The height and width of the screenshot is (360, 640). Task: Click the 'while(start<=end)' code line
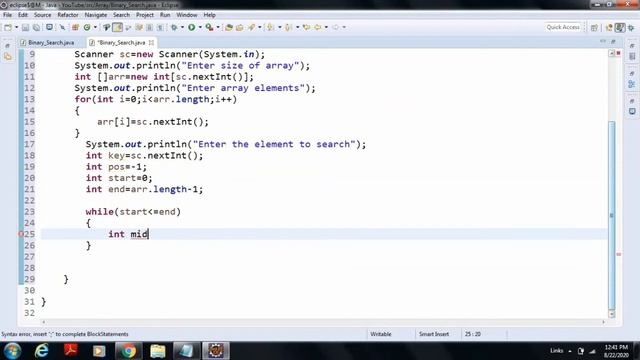(x=133, y=212)
